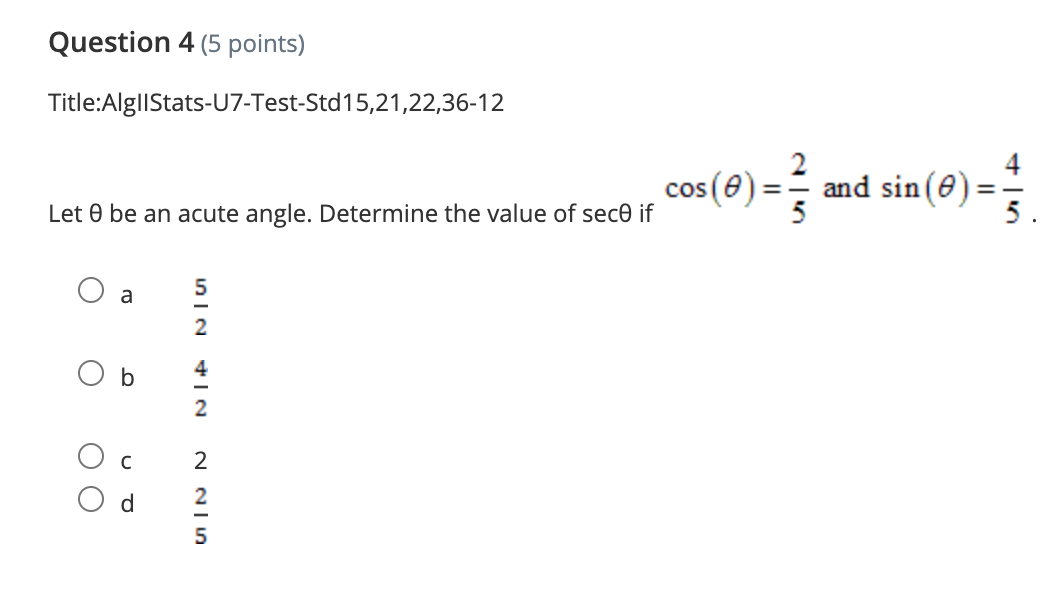Click the Title:AlgIIStats-U7-Test line
The width and height of the screenshot is (1058, 596).
point(277,103)
